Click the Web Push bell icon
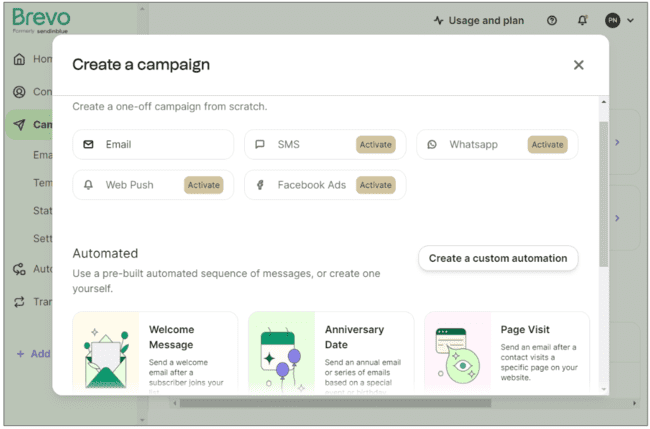 pos(88,185)
